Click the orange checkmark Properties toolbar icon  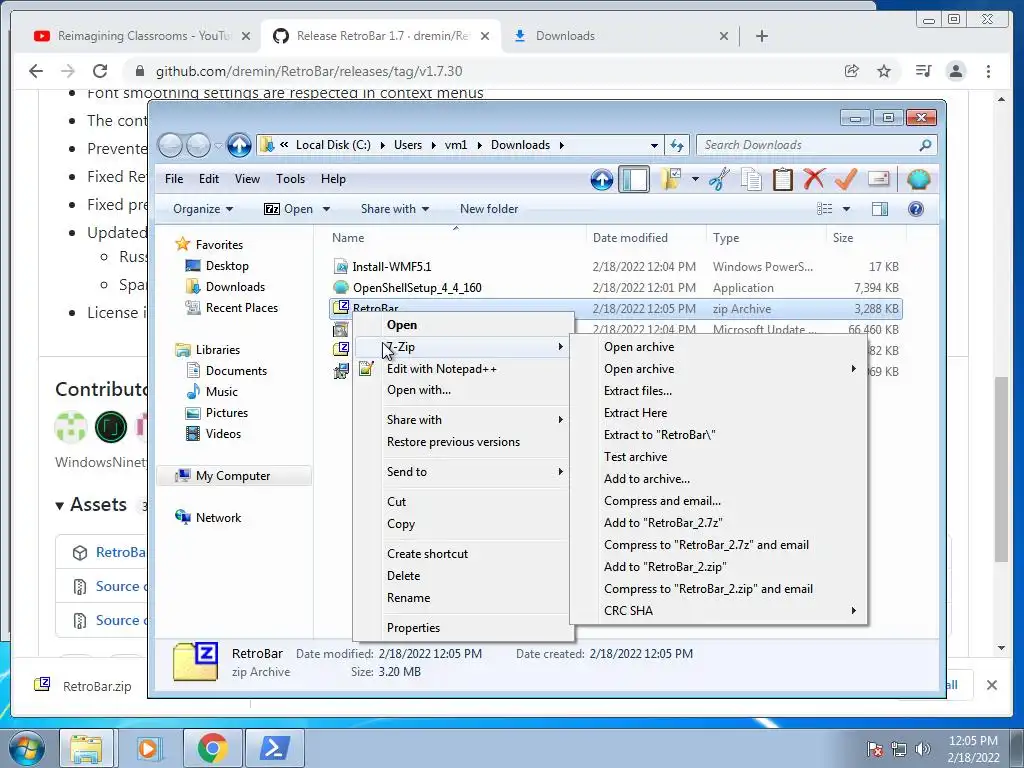[x=846, y=179]
